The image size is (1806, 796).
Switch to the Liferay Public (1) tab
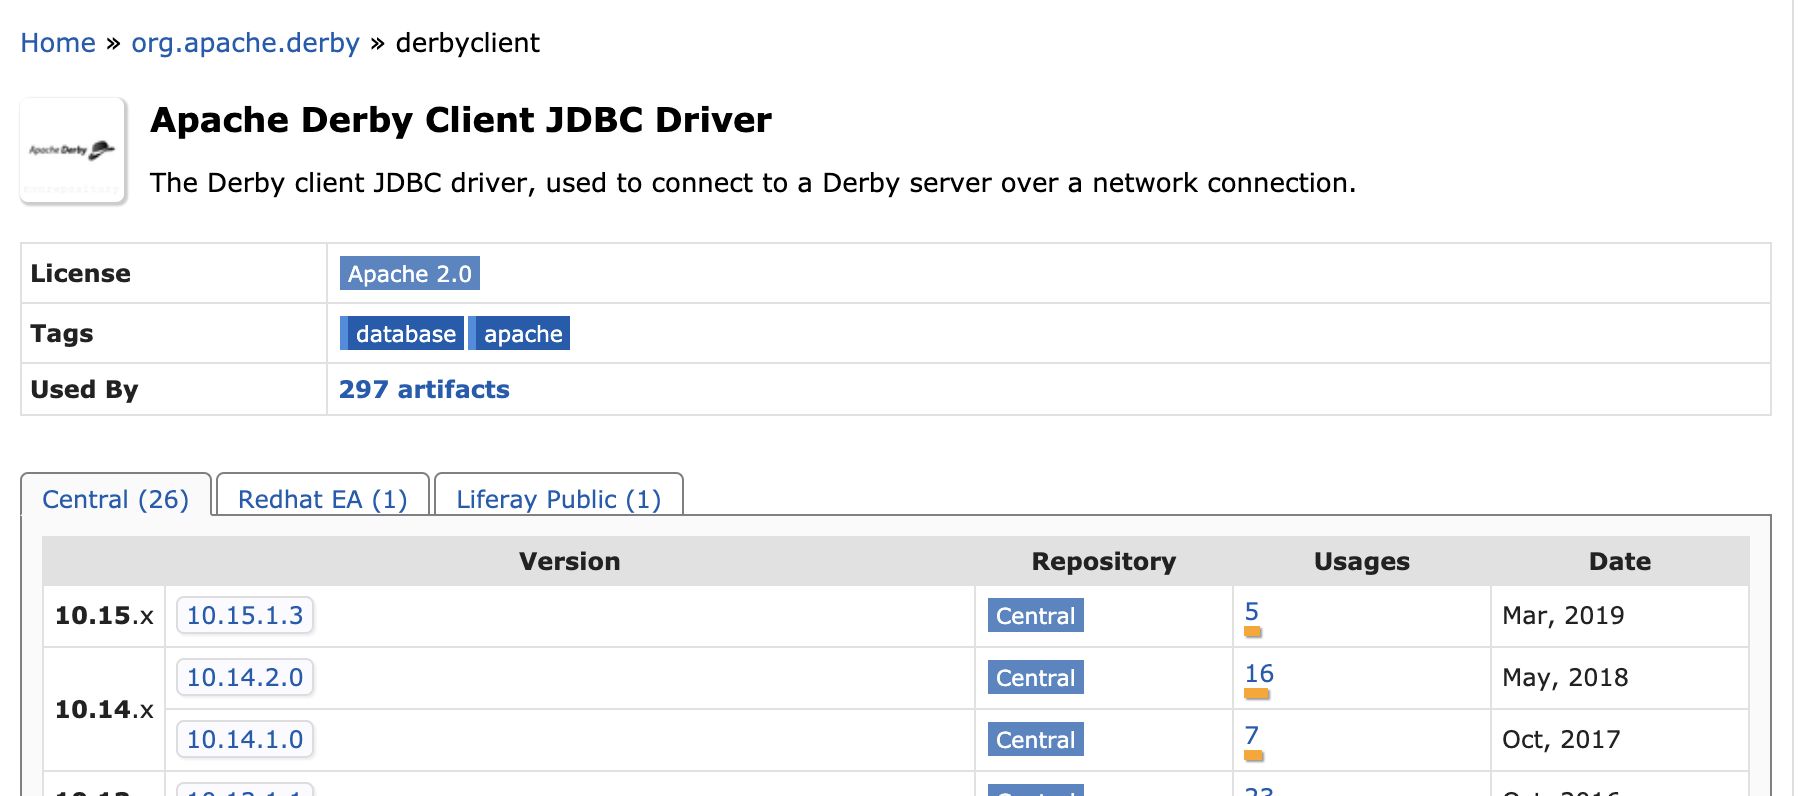point(559,498)
